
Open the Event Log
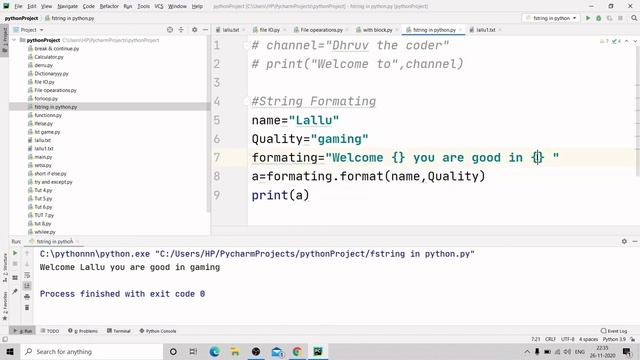tap(614, 331)
